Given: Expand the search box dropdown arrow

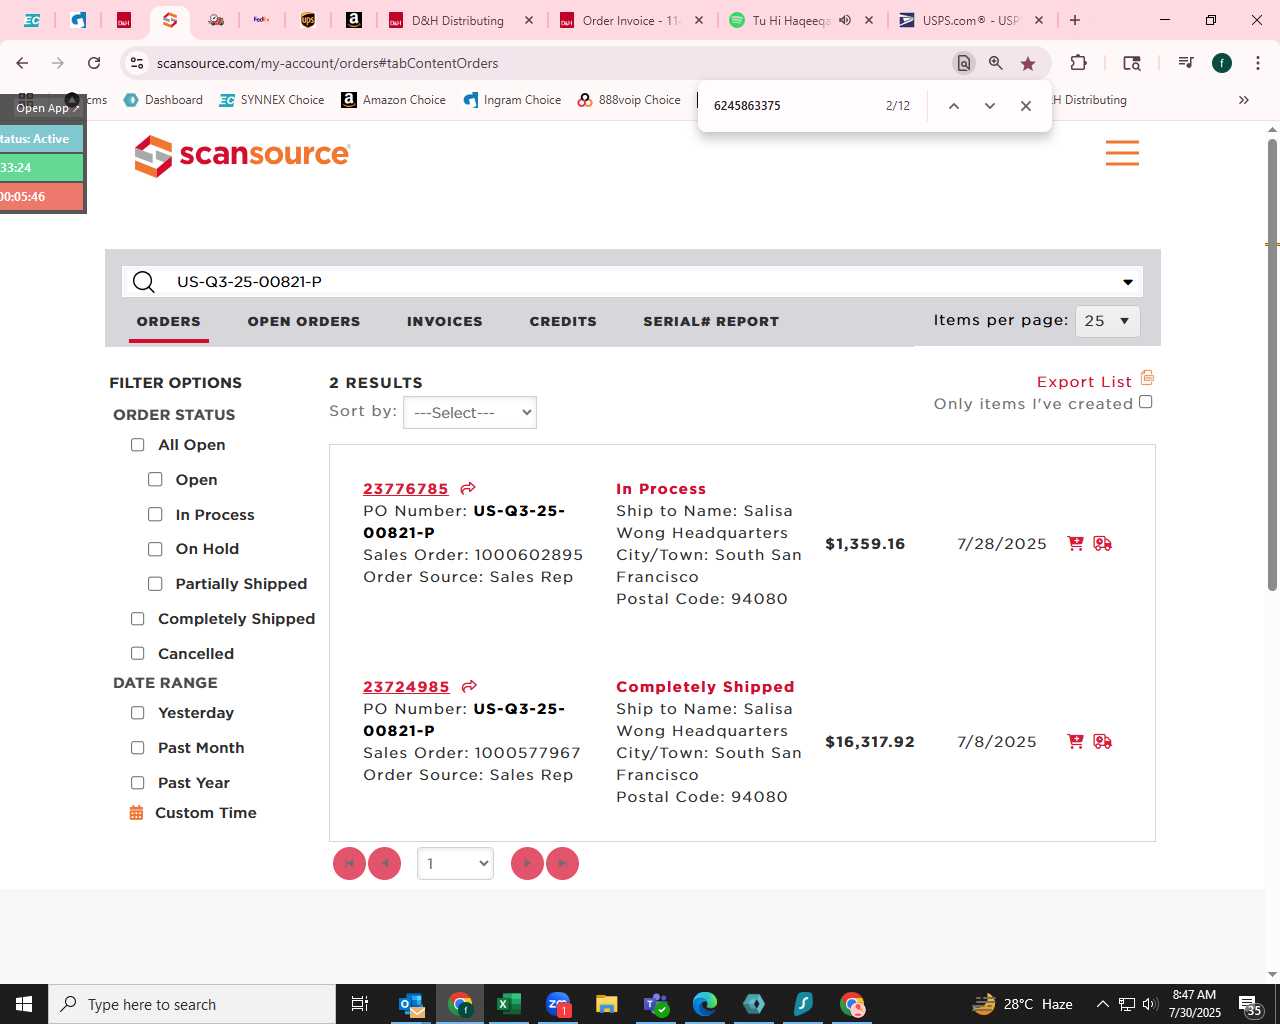Looking at the screenshot, I should (x=1128, y=282).
